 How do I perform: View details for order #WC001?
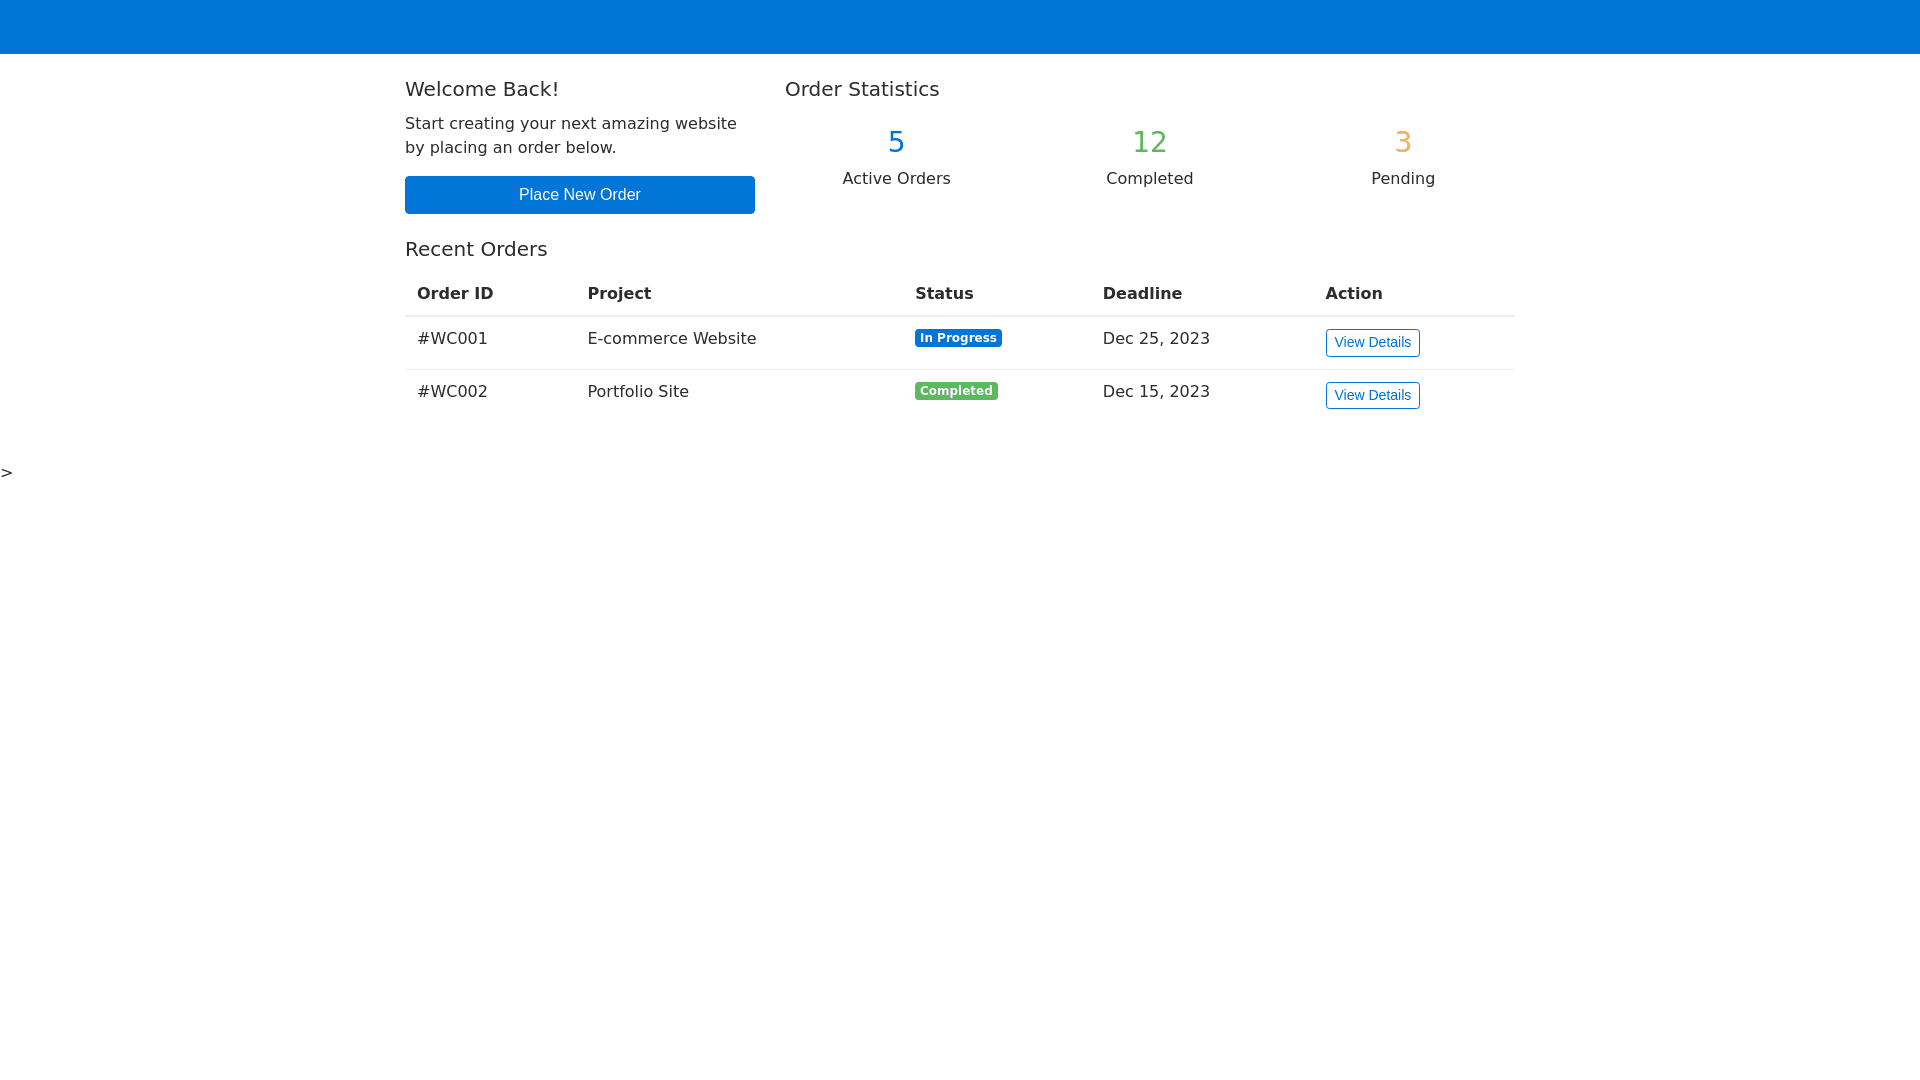tap(1372, 343)
